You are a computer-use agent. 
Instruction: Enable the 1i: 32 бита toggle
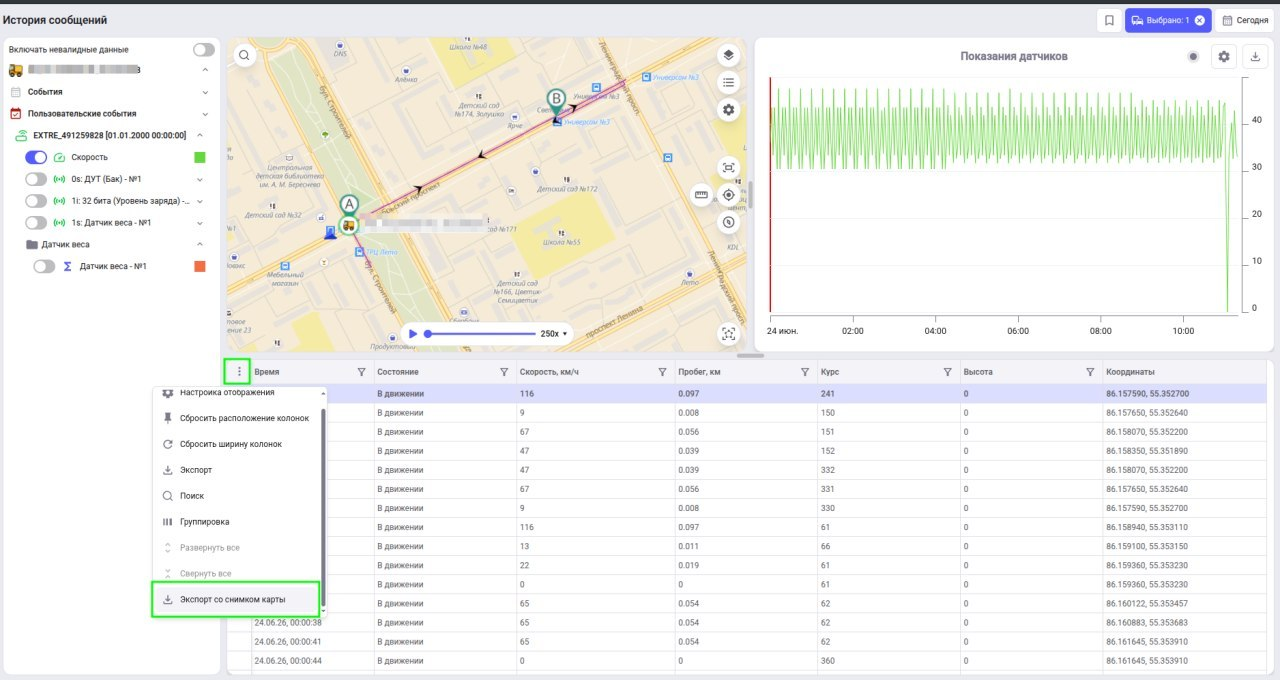[x=36, y=201]
